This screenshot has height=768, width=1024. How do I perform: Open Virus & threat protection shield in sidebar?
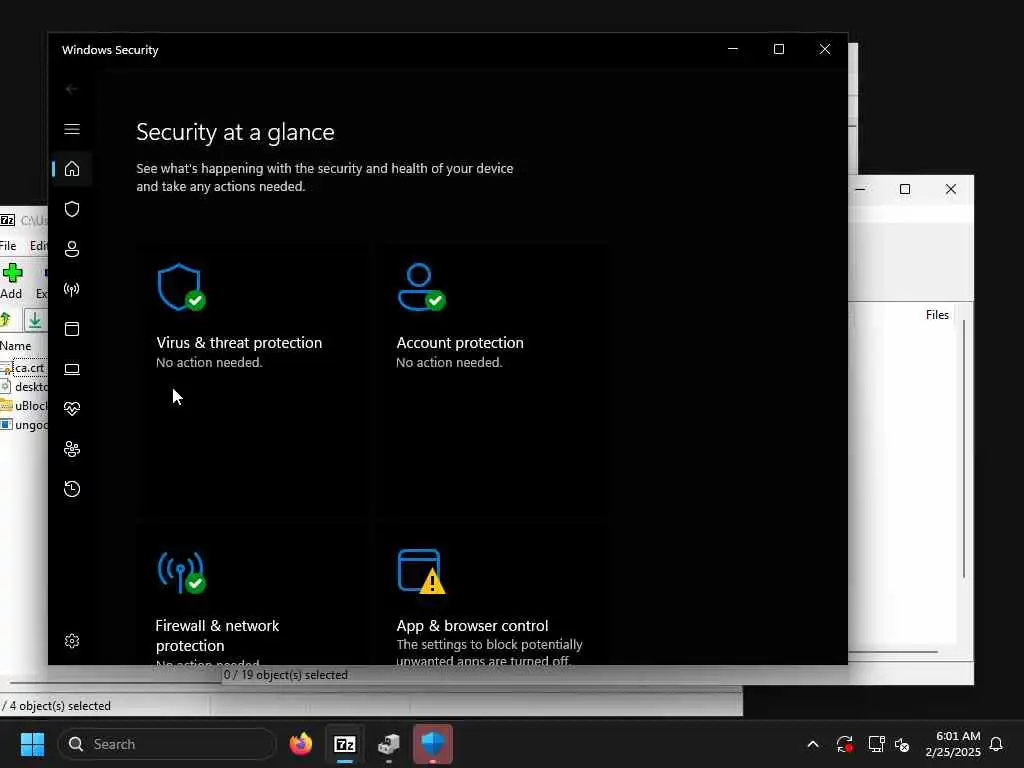pos(72,209)
